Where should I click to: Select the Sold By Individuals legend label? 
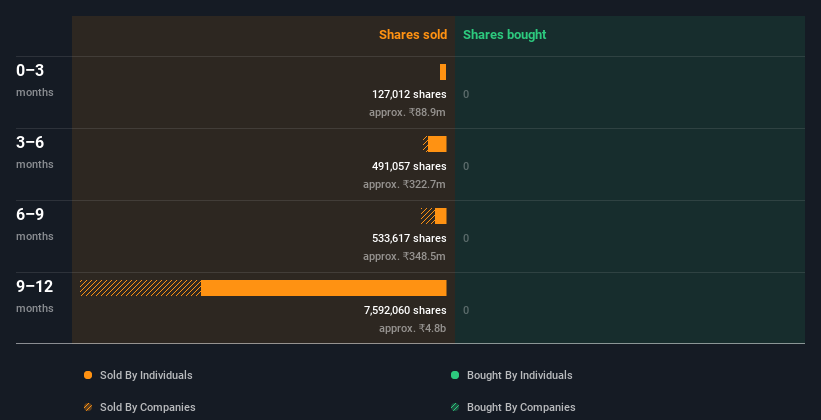click(146, 375)
